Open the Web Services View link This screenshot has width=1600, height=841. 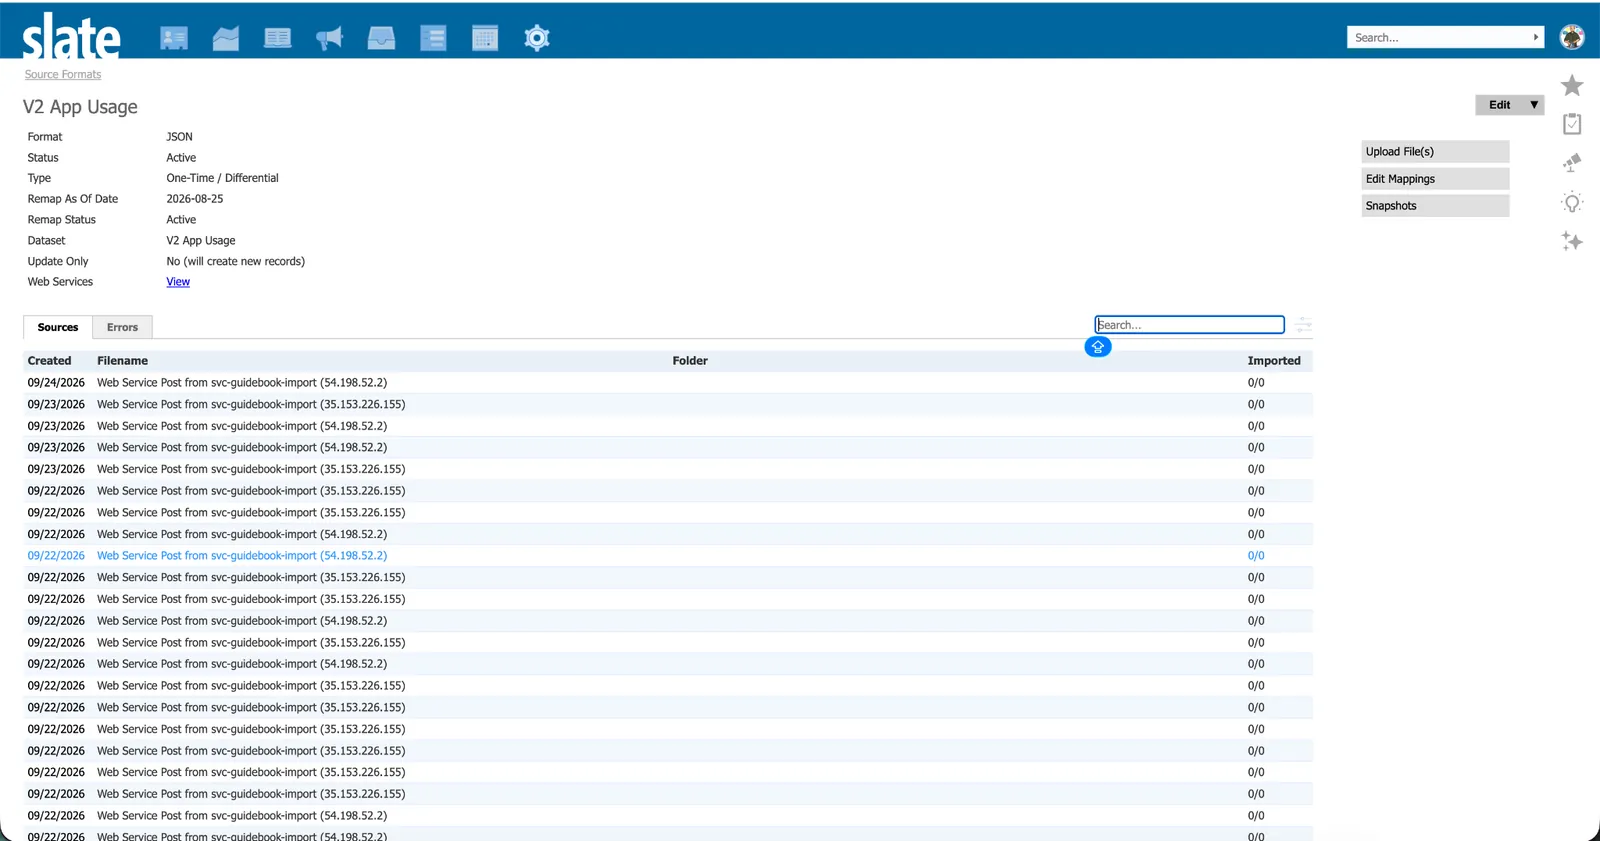(178, 282)
